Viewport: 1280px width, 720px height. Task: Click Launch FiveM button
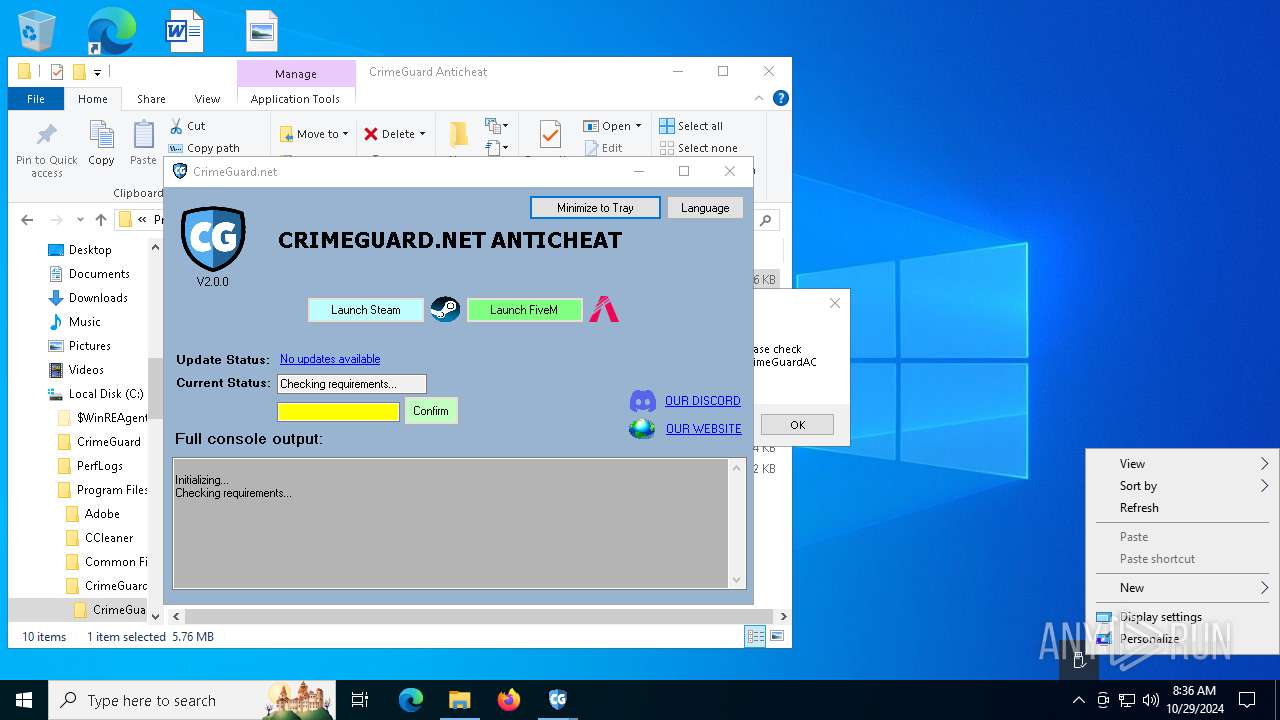[x=525, y=310]
